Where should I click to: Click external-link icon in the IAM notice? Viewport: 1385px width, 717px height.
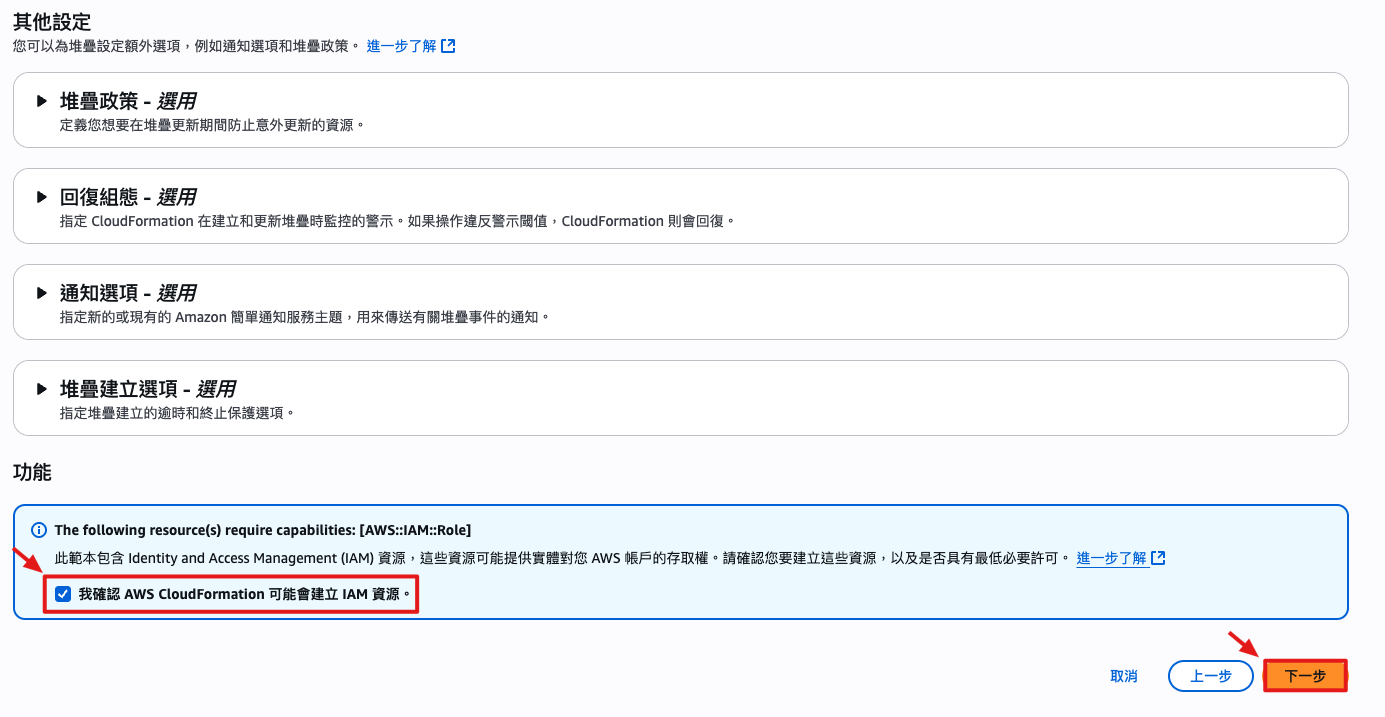[1158, 558]
